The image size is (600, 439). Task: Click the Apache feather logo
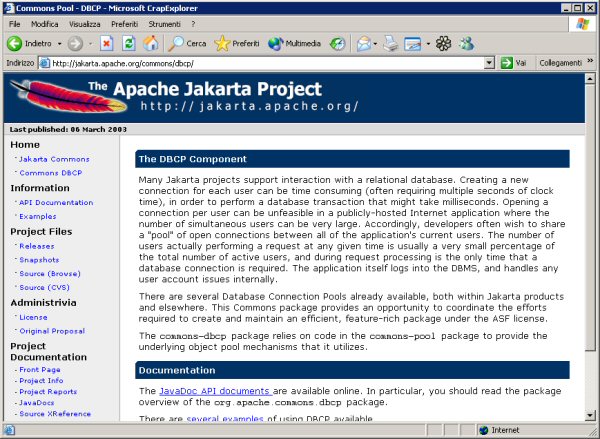(x=68, y=96)
